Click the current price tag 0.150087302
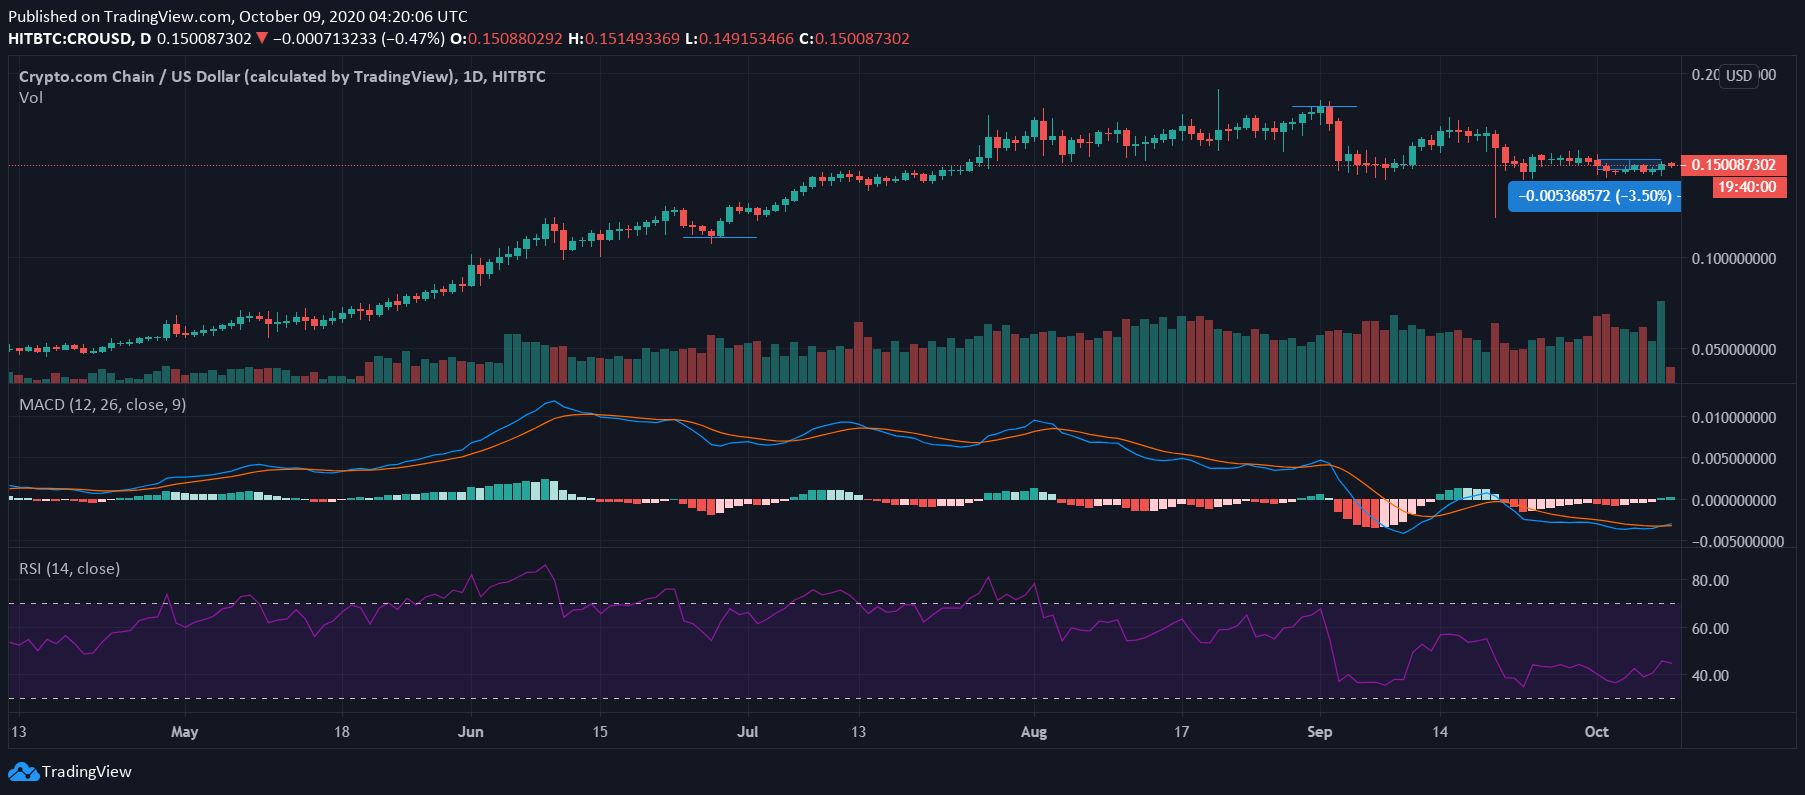The height and width of the screenshot is (795, 1805). click(1733, 165)
